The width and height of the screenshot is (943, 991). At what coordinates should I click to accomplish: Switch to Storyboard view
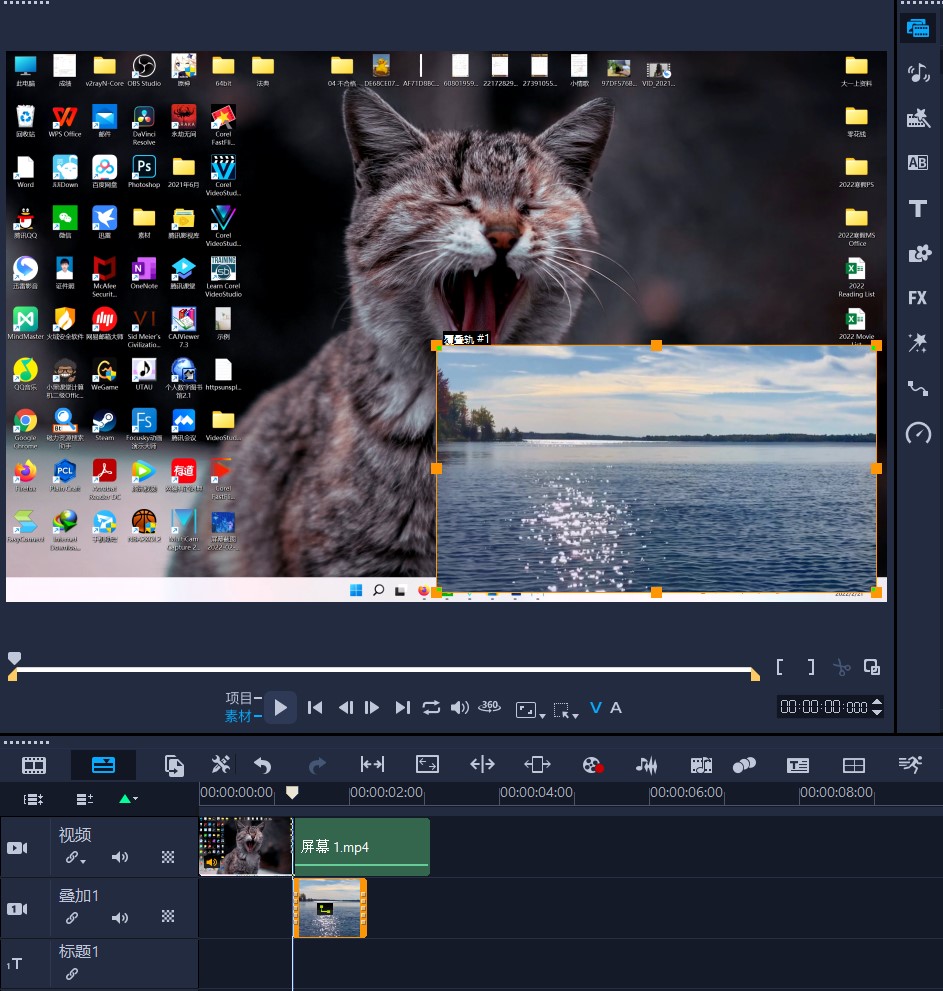click(34, 765)
